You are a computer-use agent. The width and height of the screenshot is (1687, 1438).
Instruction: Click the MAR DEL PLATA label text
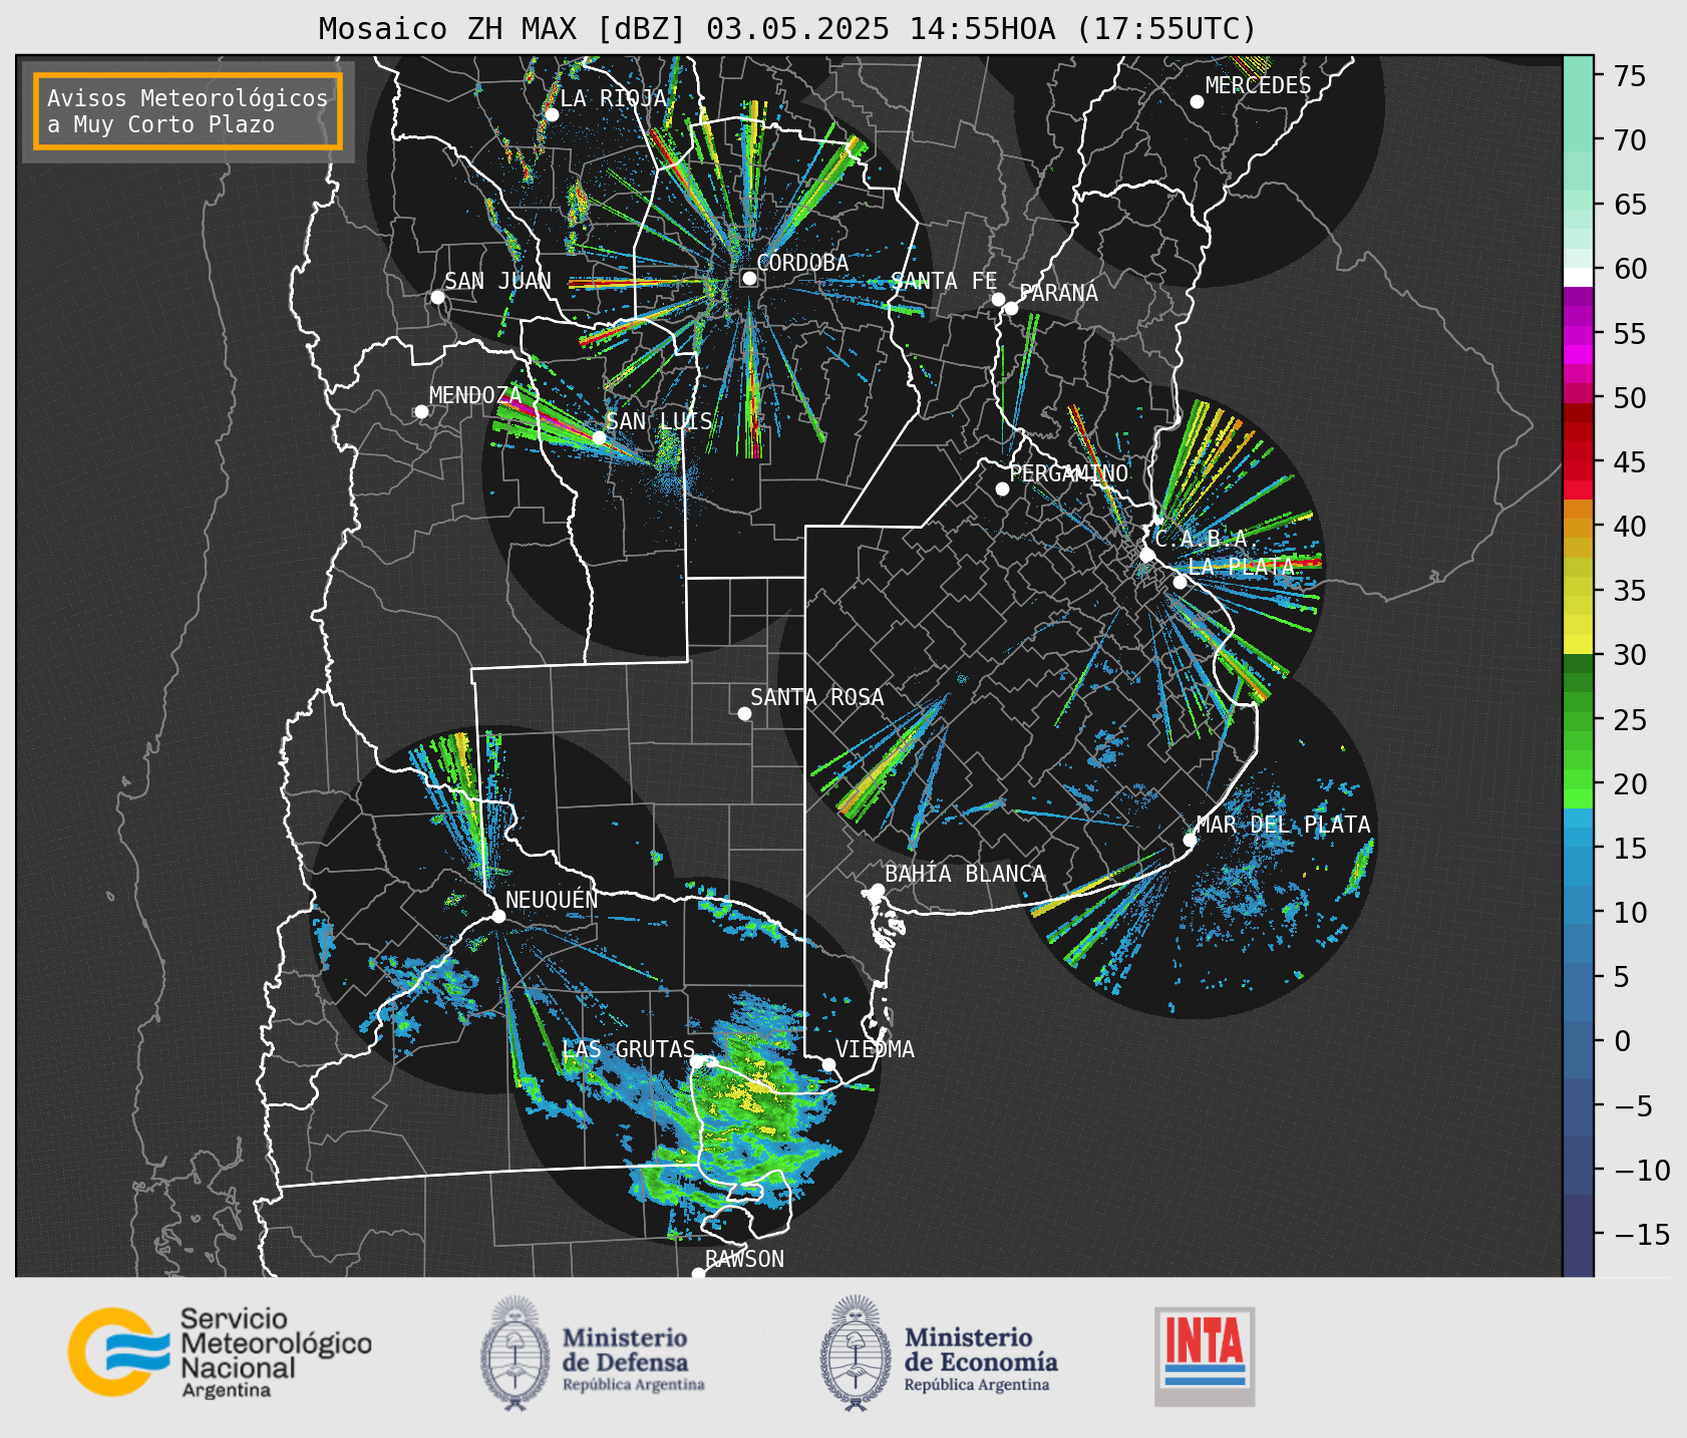coord(1283,825)
